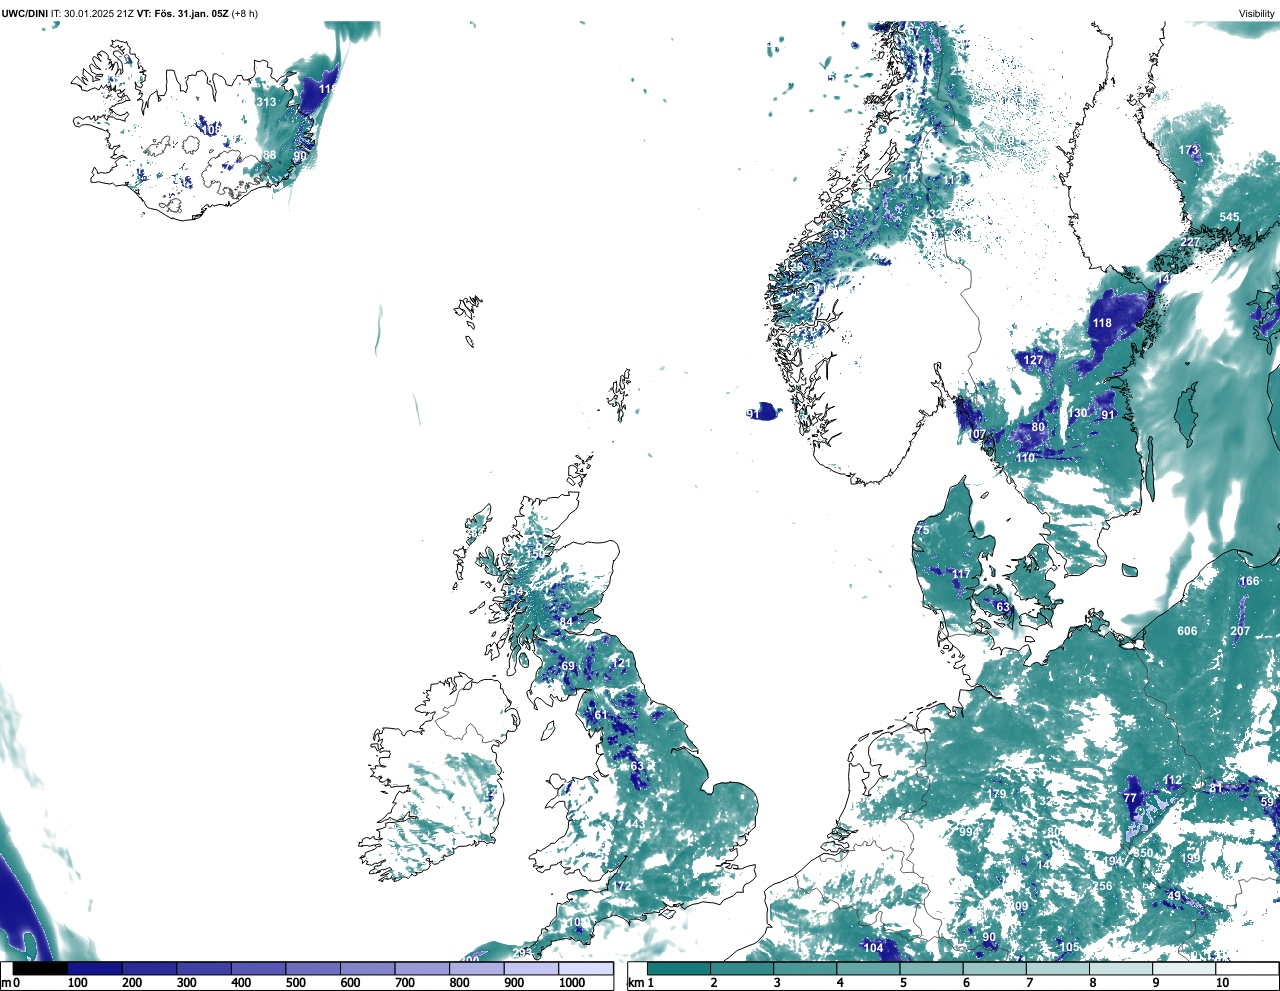Click the '10' km legend tick label
This screenshot has width=1280, height=991.
pos(1223,983)
